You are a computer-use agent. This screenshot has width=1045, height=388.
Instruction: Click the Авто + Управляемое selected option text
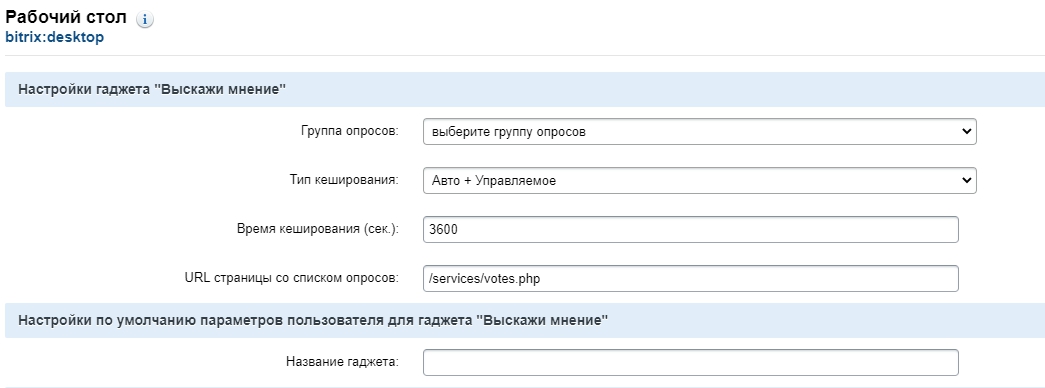click(x=494, y=180)
